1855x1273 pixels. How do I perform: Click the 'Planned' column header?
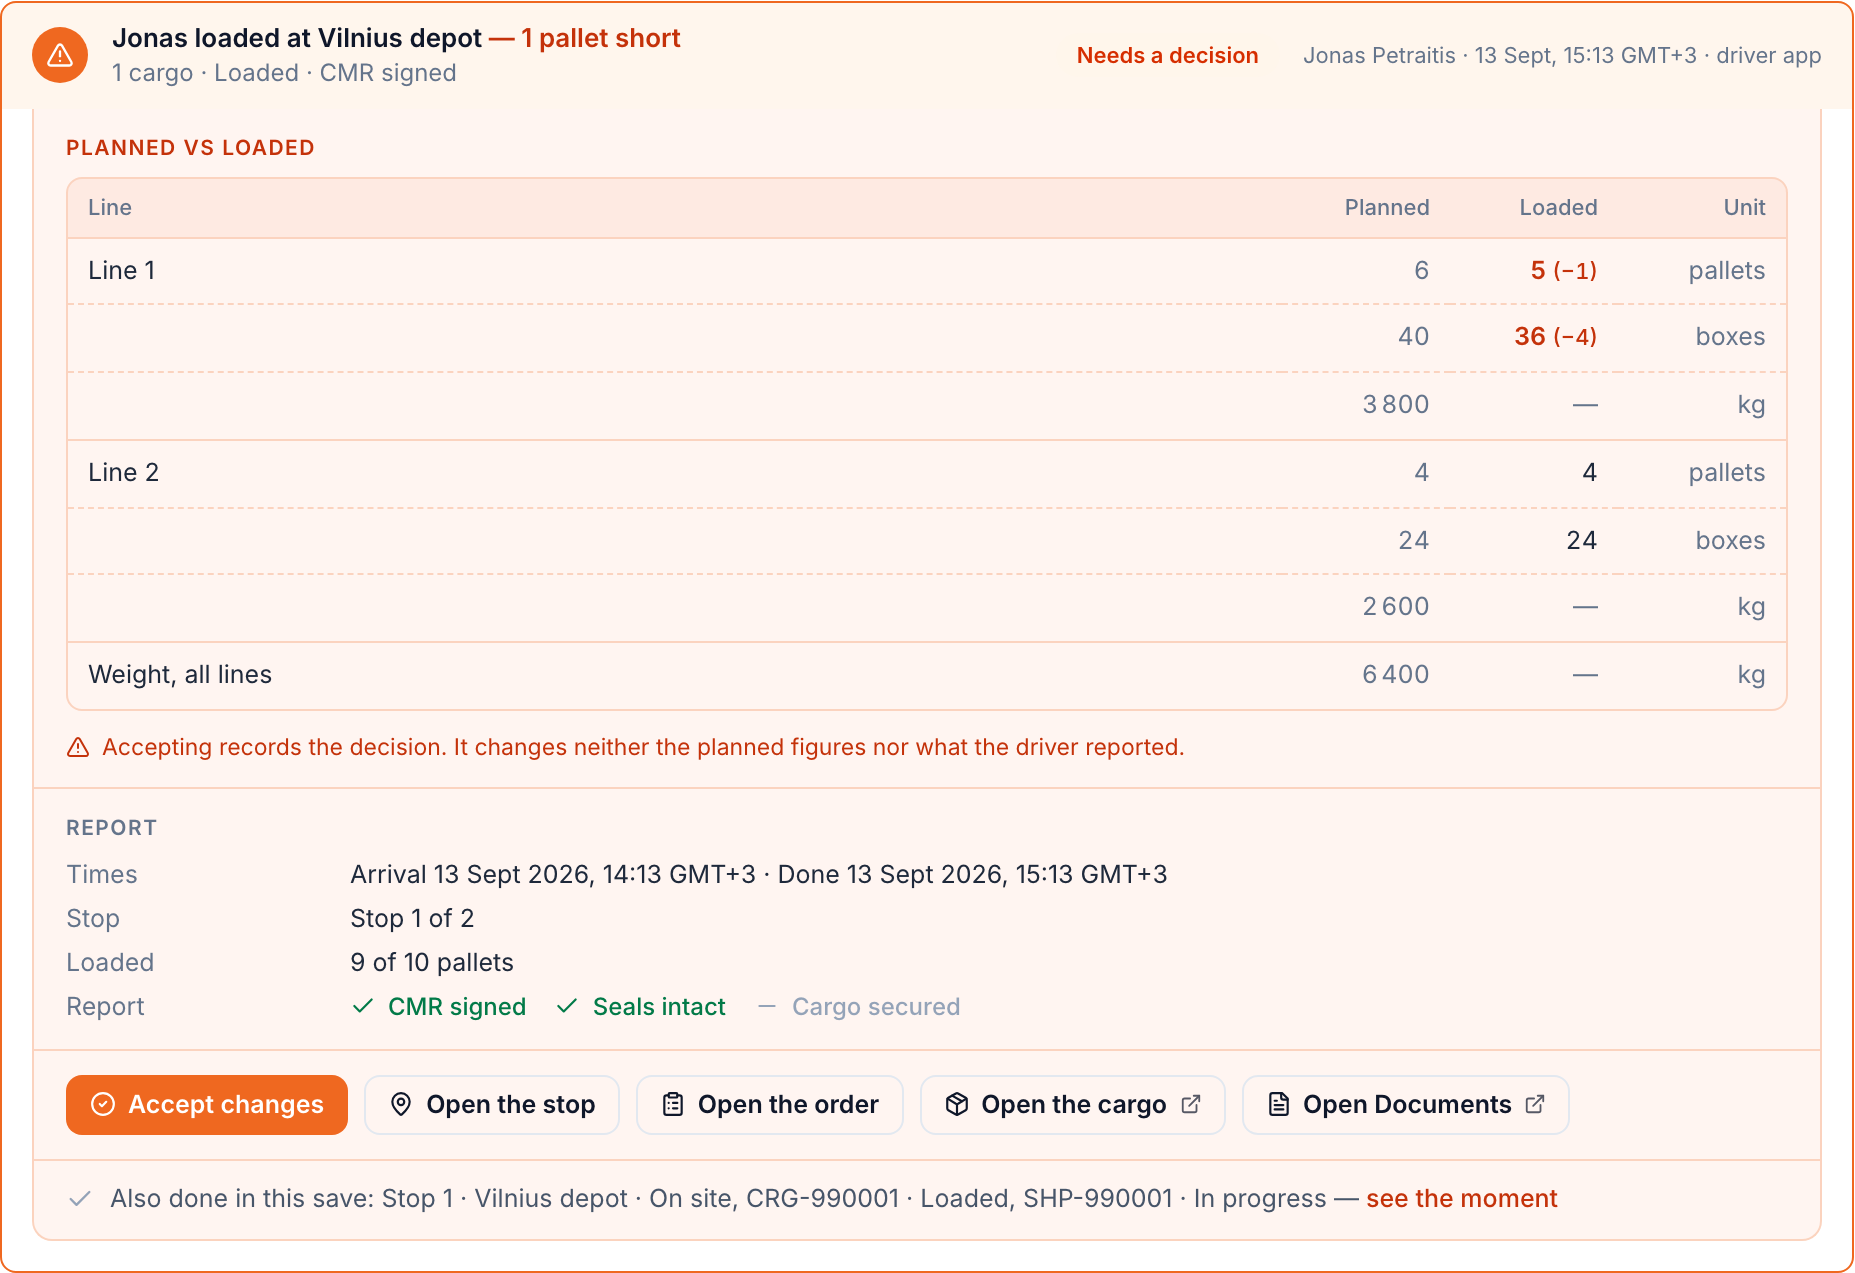pyautogui.click(x=1387, y=207)
